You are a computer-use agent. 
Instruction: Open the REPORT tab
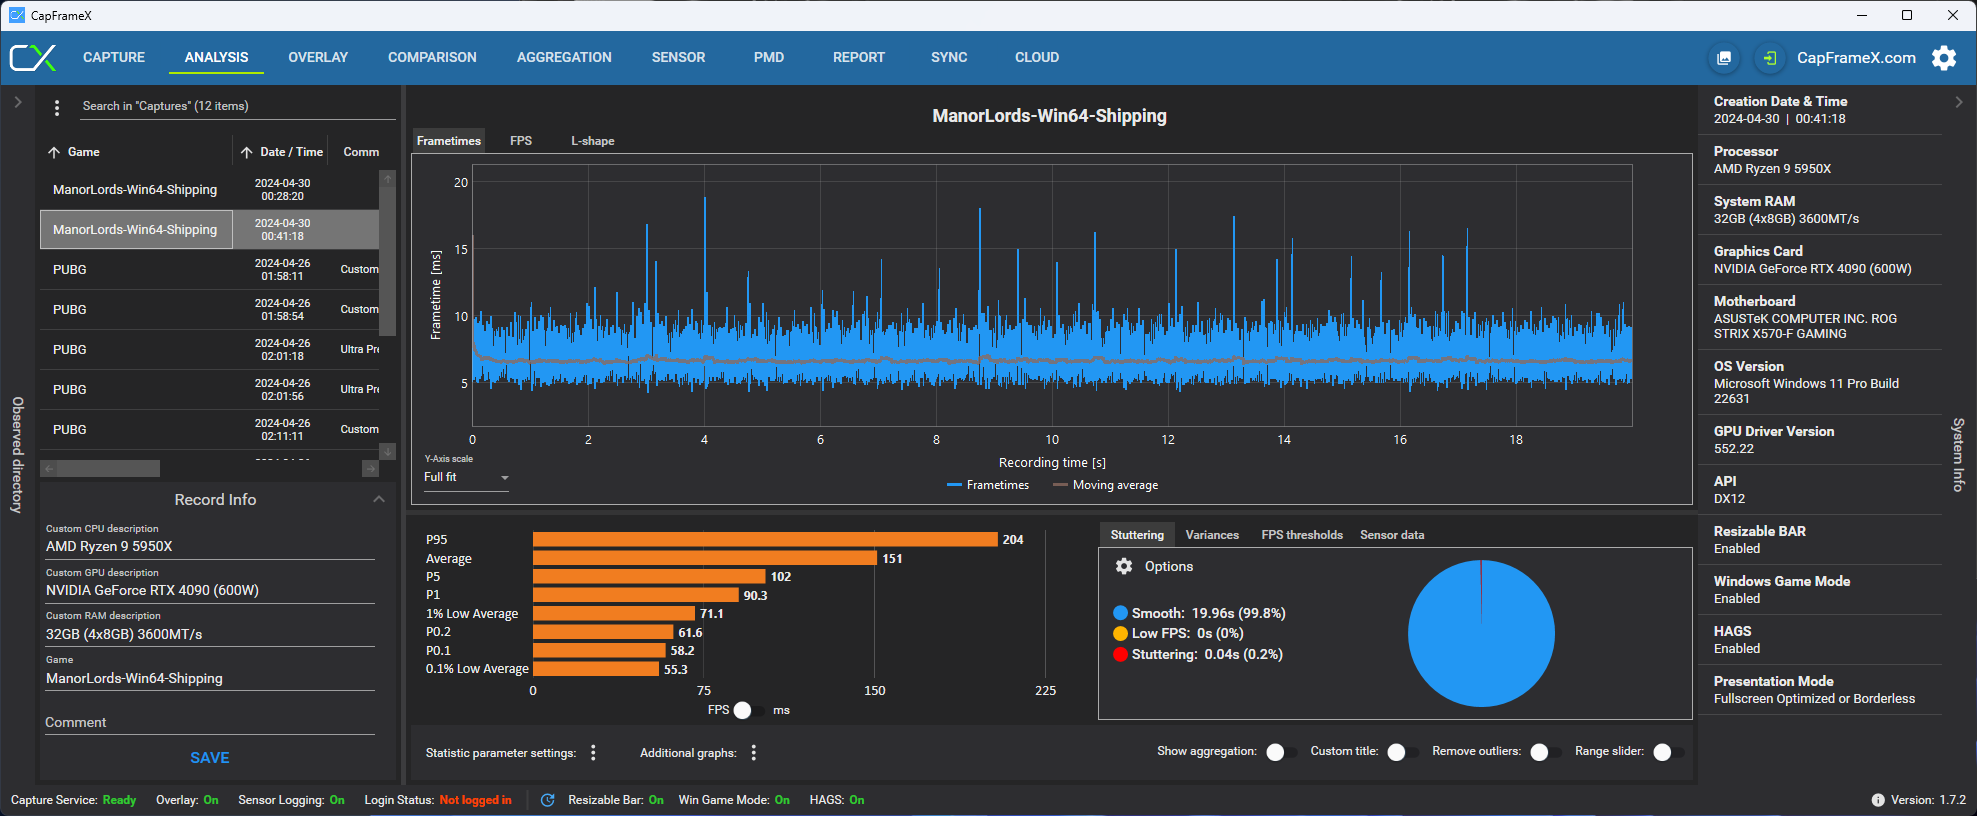pyautogui.click(x=859, y=57)
